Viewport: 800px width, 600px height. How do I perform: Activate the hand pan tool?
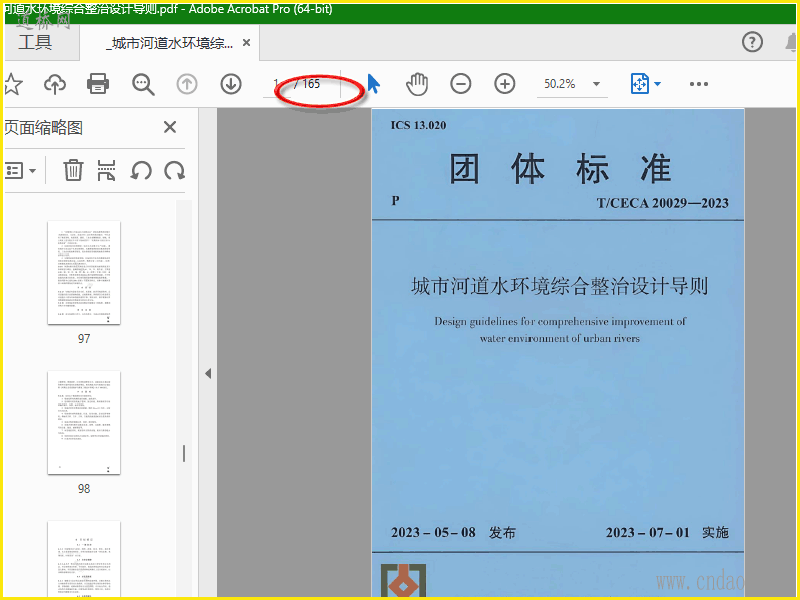pos(417,84)
